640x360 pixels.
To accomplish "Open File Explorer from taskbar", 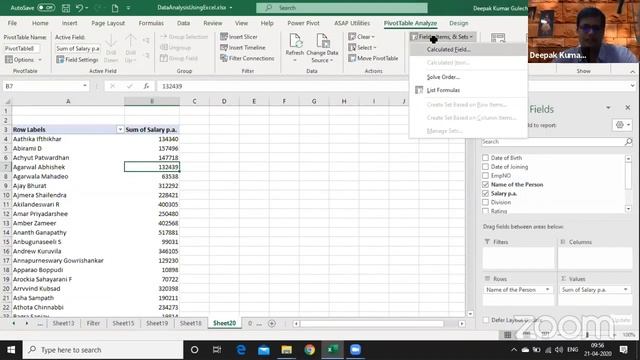I will point(287,350).
